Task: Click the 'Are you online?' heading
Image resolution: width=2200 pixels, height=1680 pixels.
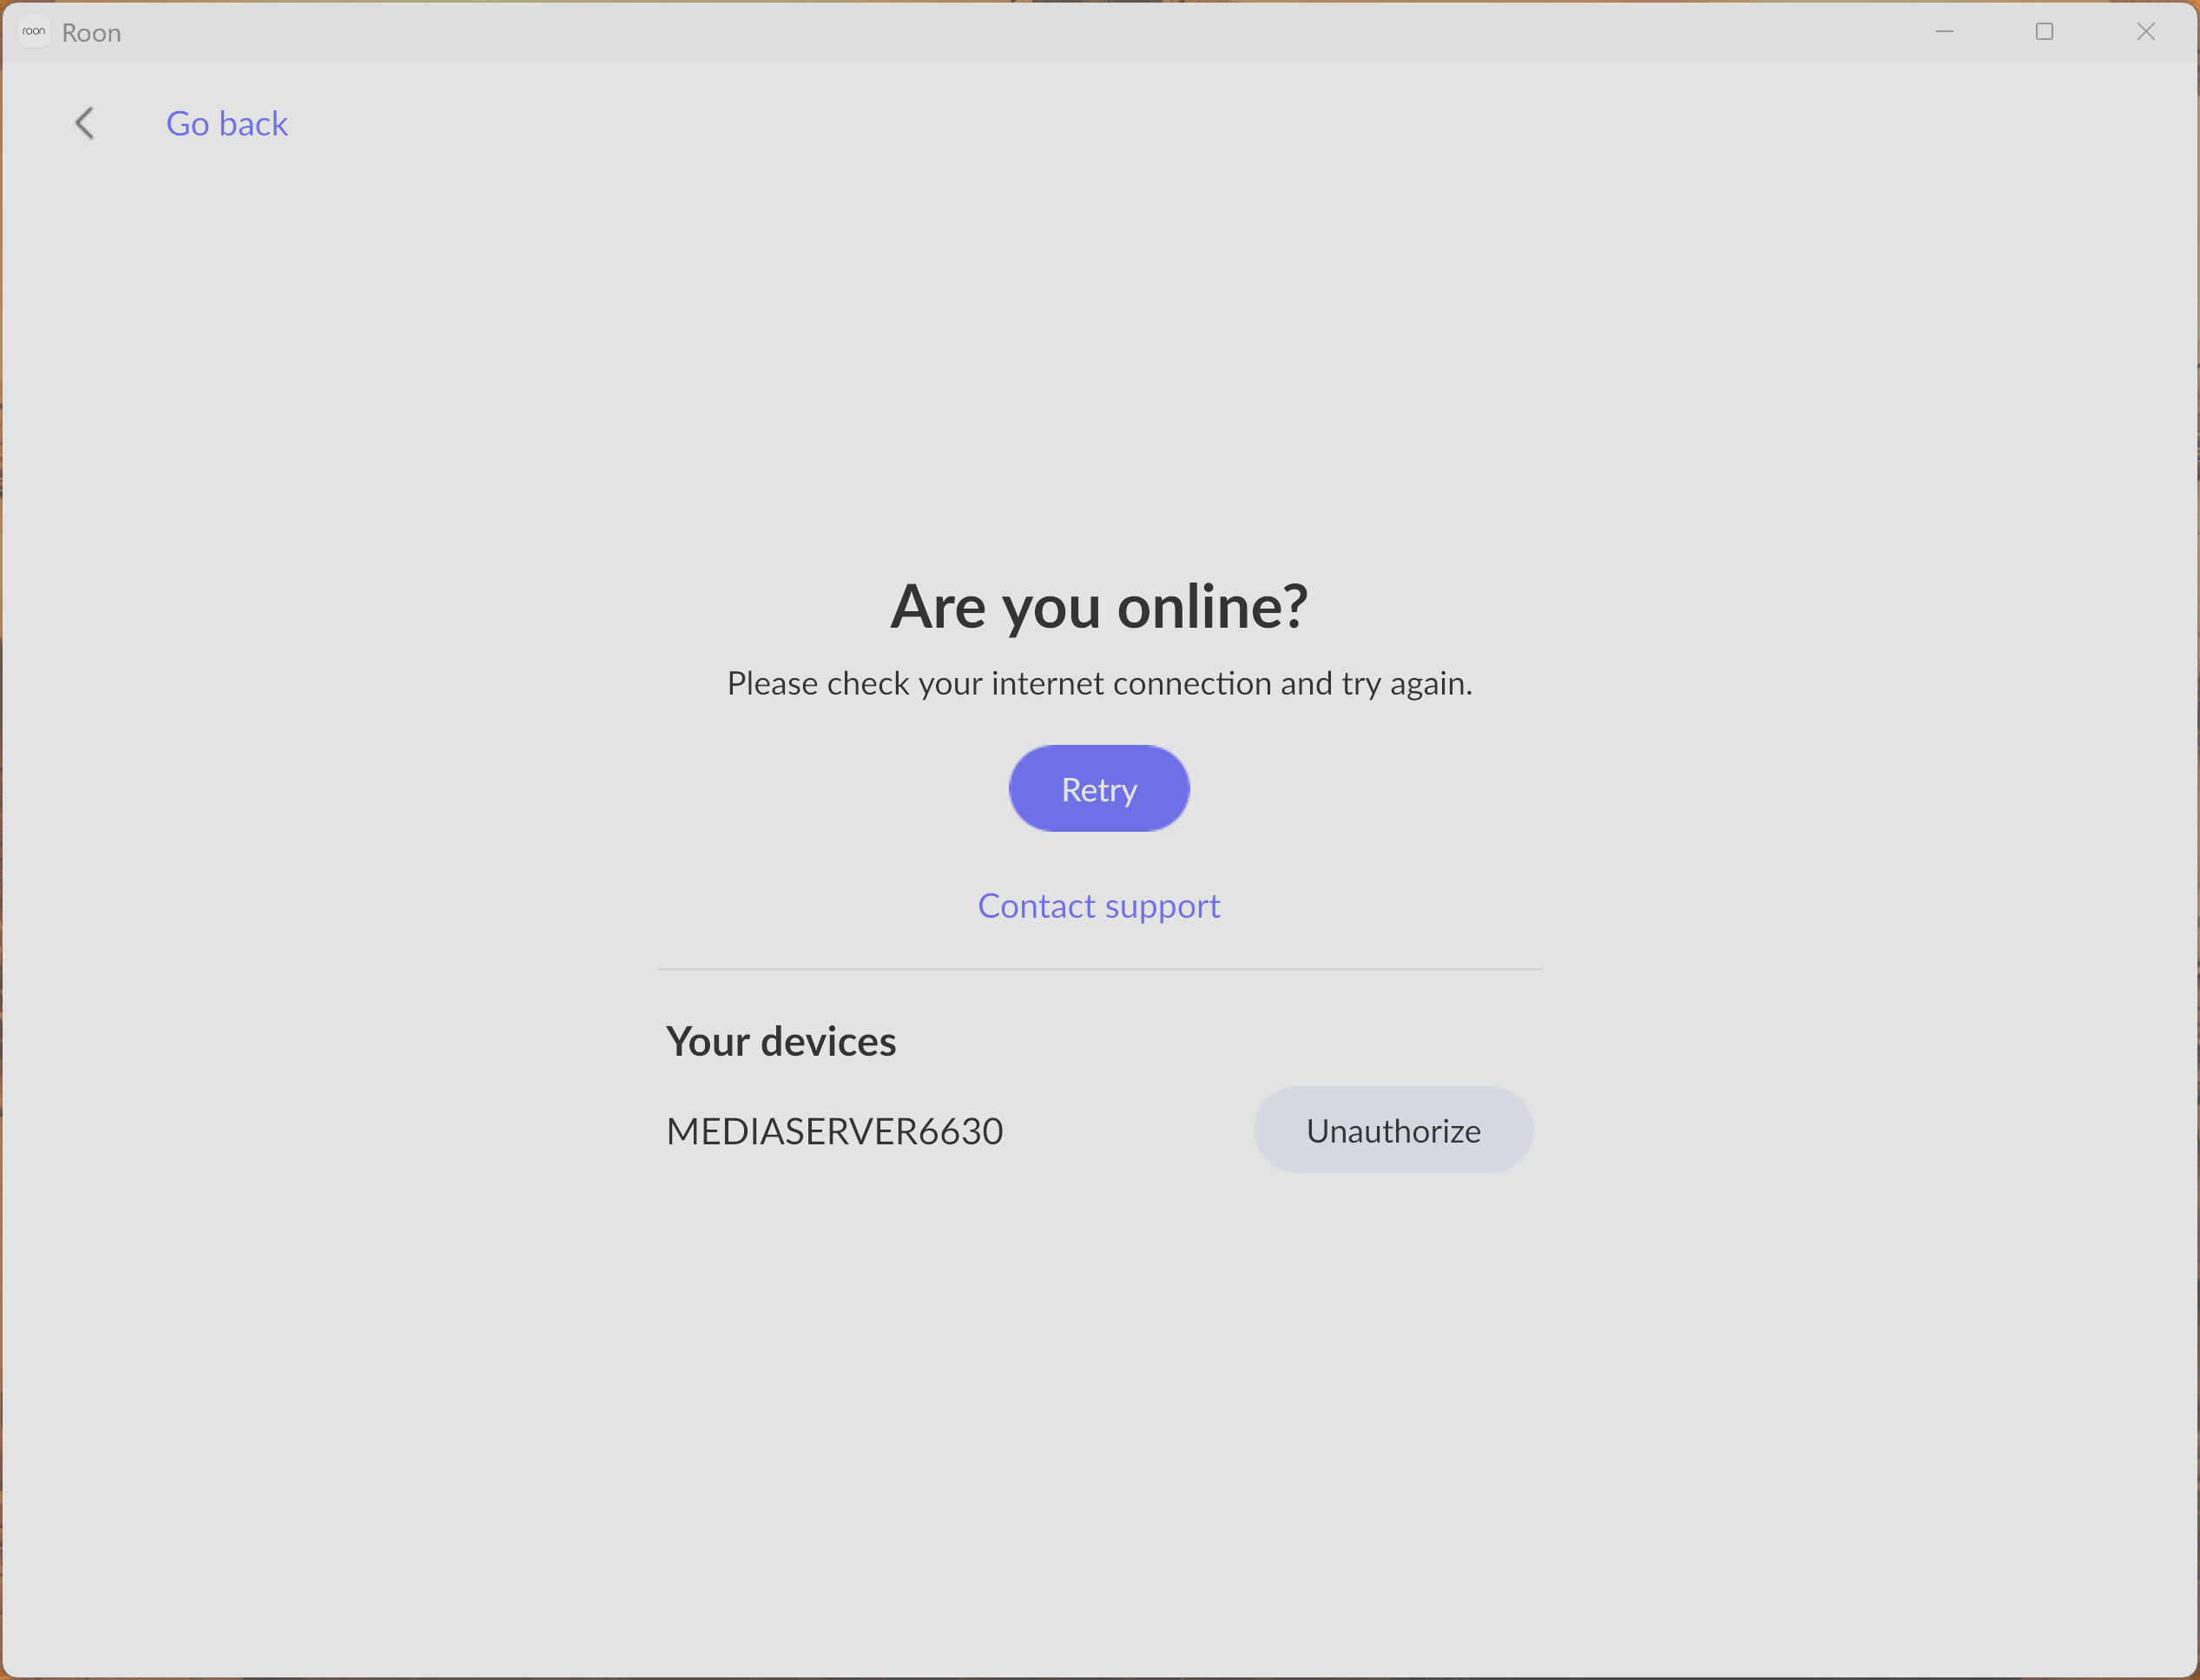Action: pyautogui.click(x=1099, y=606)
